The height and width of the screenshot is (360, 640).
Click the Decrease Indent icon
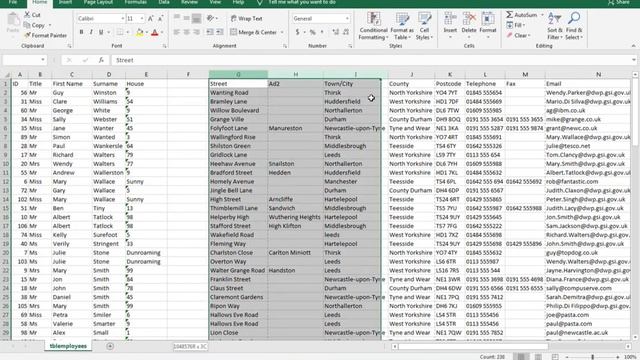[210, 32]
